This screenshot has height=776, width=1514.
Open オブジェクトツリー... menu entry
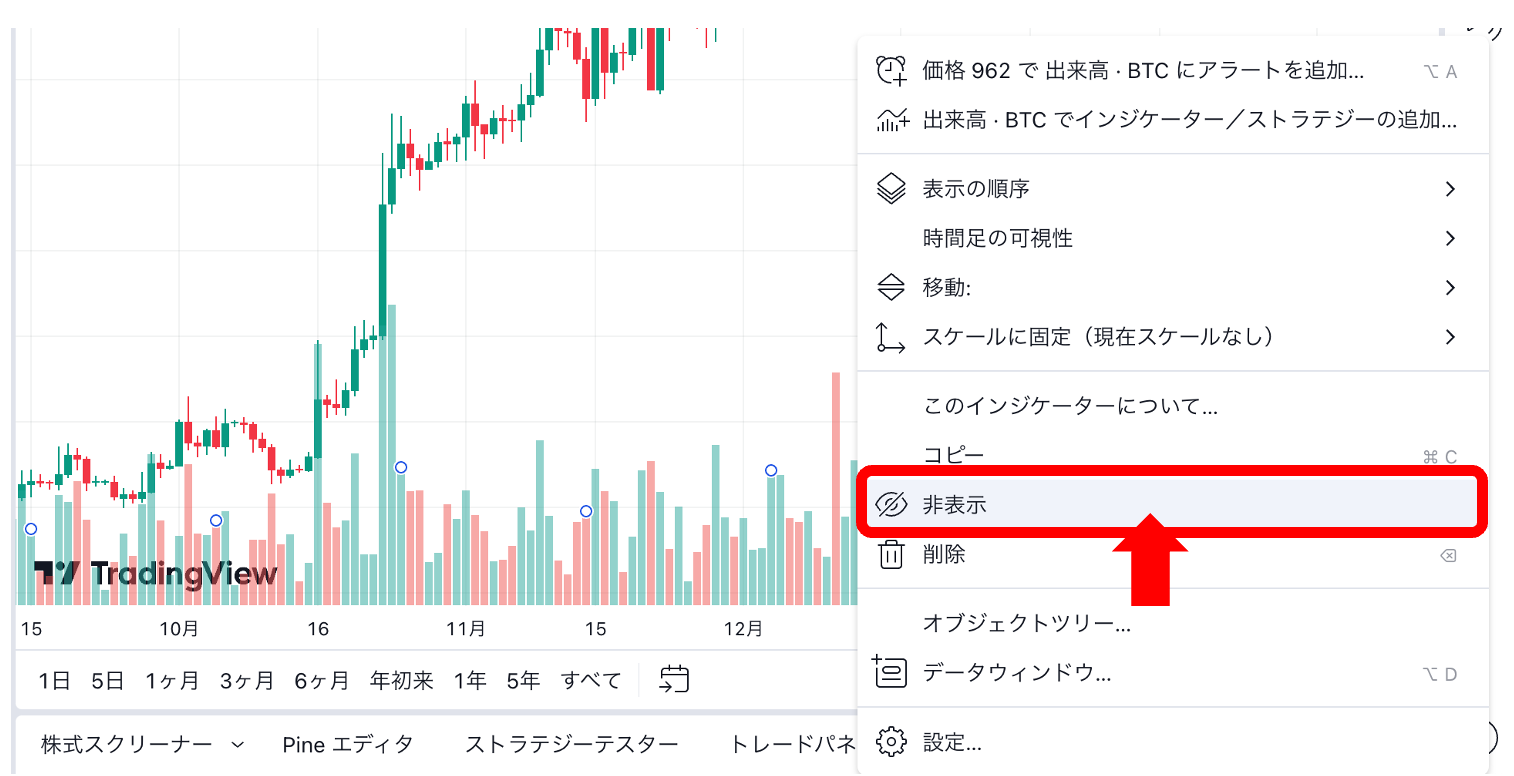click(x=1026, y=624)
